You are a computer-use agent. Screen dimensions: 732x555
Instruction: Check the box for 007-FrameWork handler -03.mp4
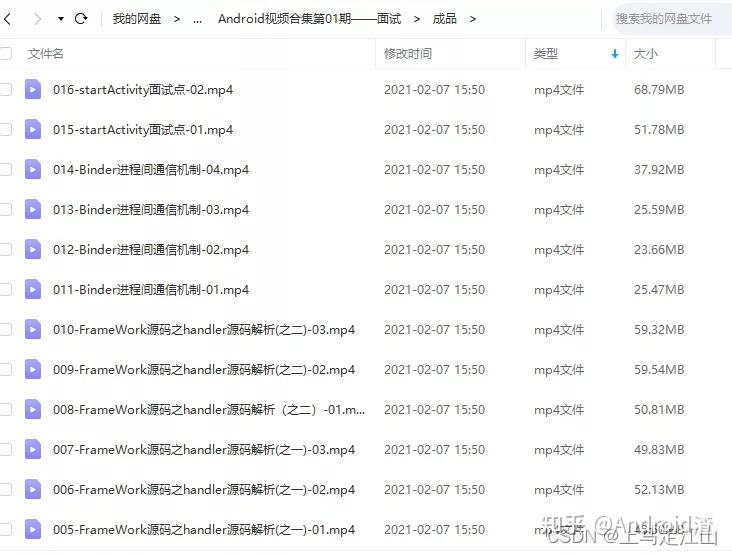coord(5,449)
